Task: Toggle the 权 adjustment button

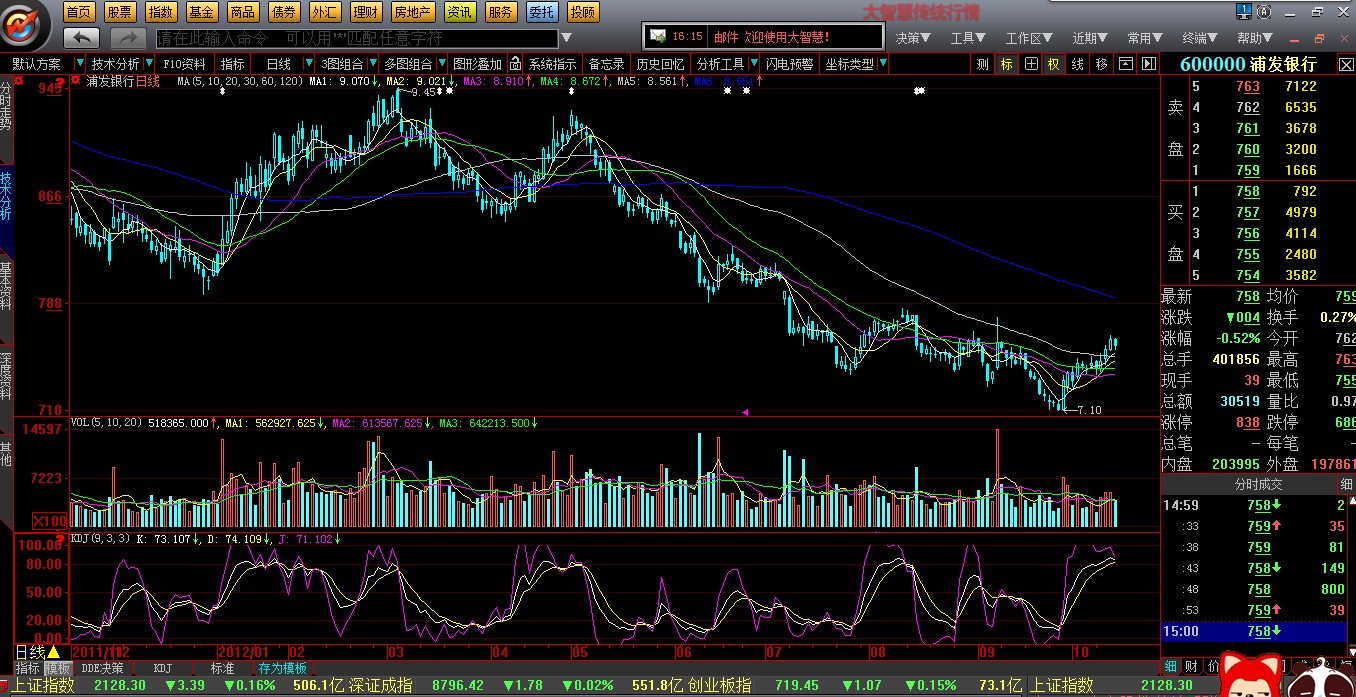Action: coord(1053,64)
